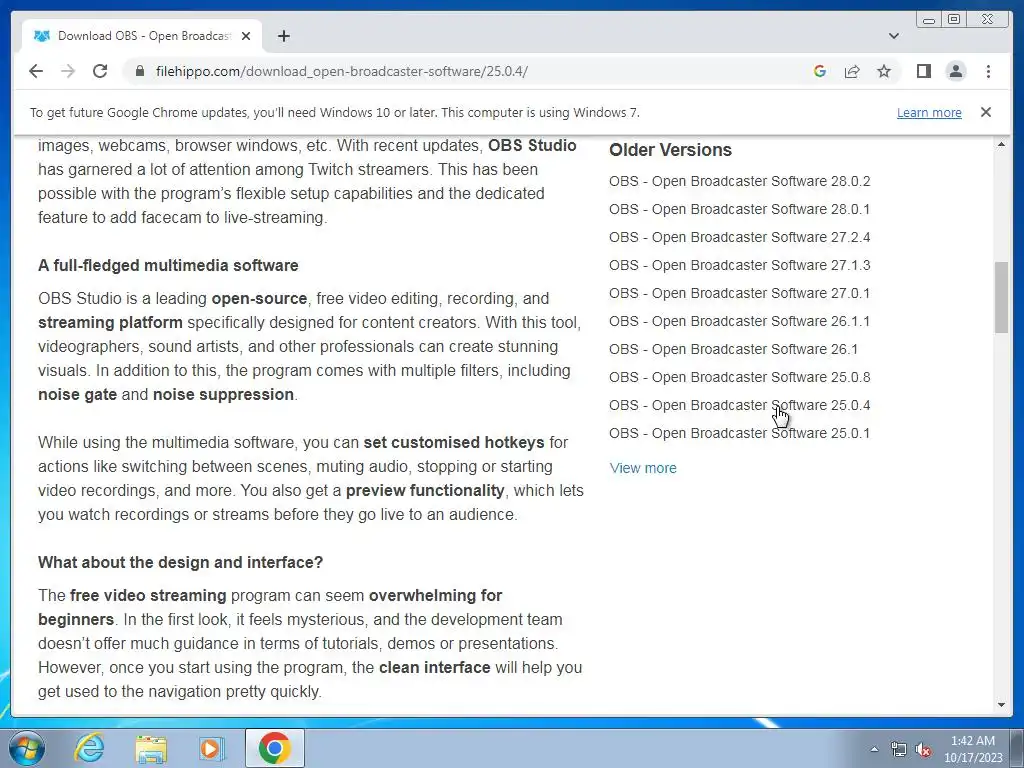Open a new tab with plus button

(x=283, y=36)
